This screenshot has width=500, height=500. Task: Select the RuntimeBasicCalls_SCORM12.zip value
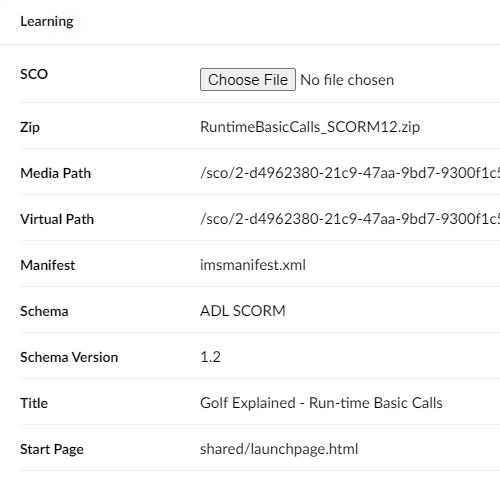coord(310,127)
